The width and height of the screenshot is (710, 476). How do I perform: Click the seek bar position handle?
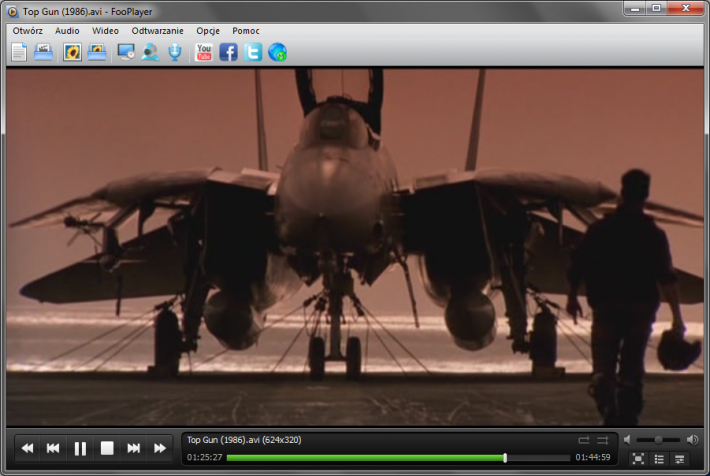point(505,458)
